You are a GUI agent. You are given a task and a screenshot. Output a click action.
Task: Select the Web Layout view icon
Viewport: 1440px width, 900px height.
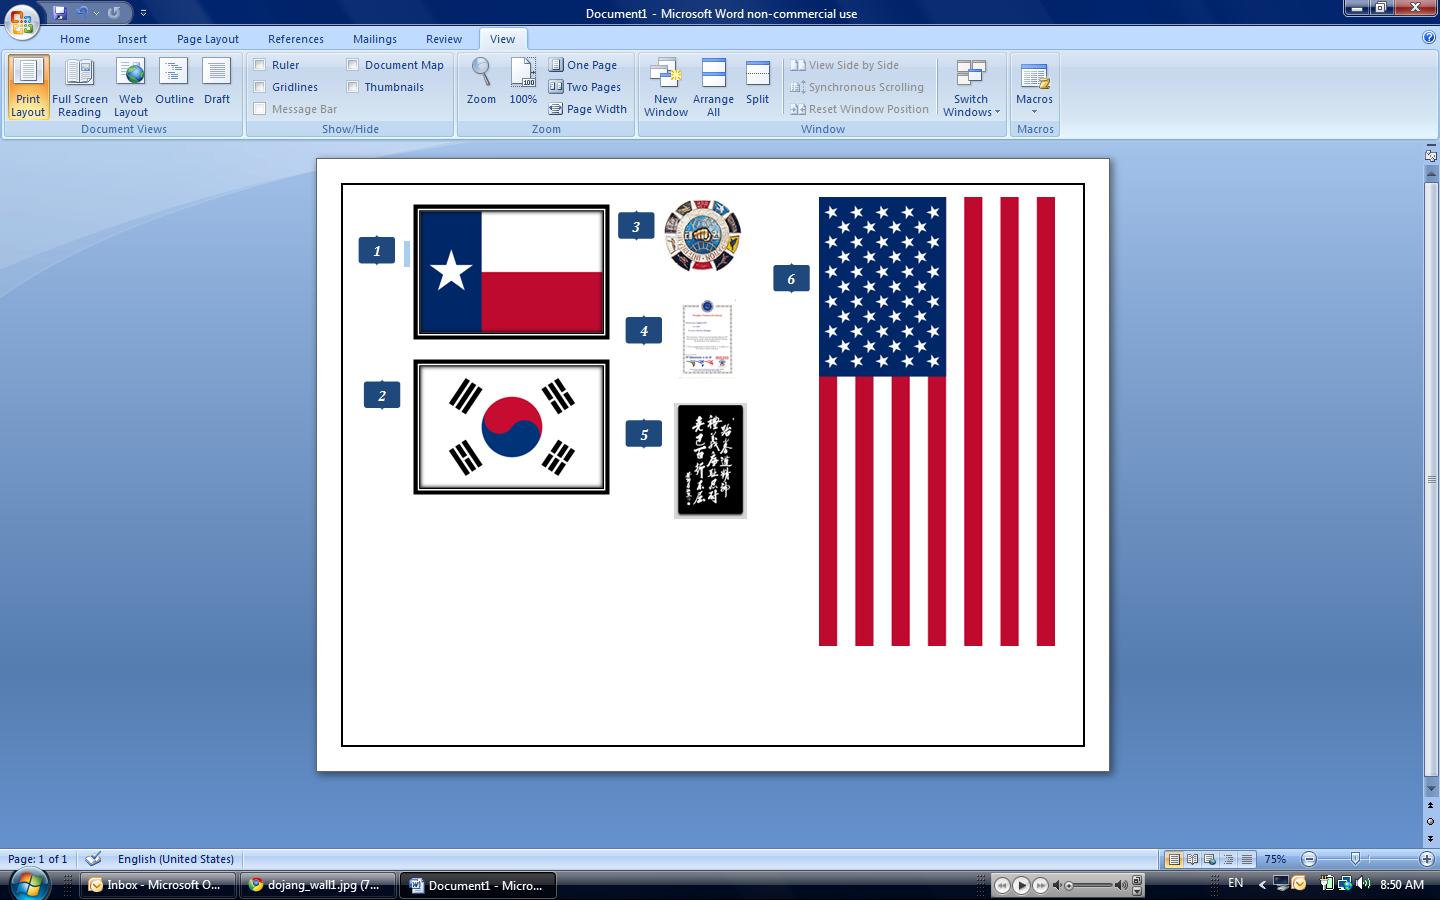click(131, 87)
